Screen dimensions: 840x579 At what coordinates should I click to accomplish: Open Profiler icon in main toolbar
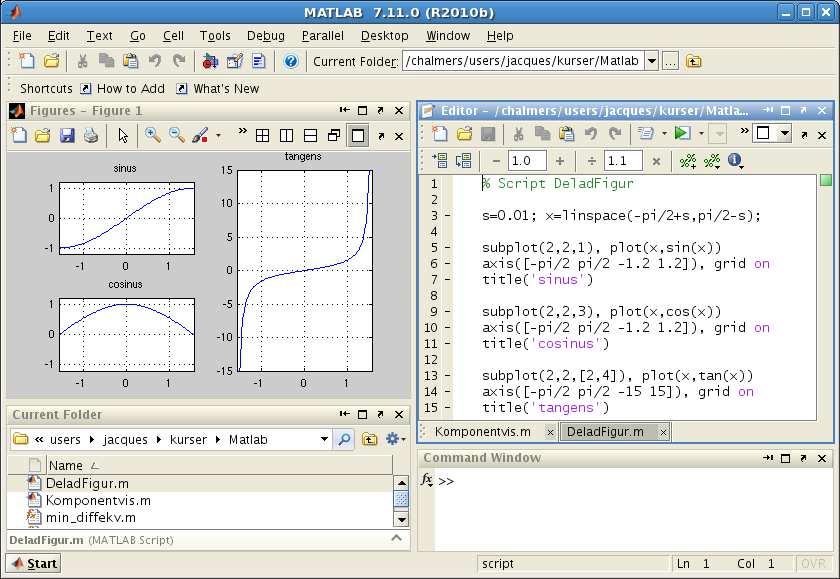tap(259, 61)
